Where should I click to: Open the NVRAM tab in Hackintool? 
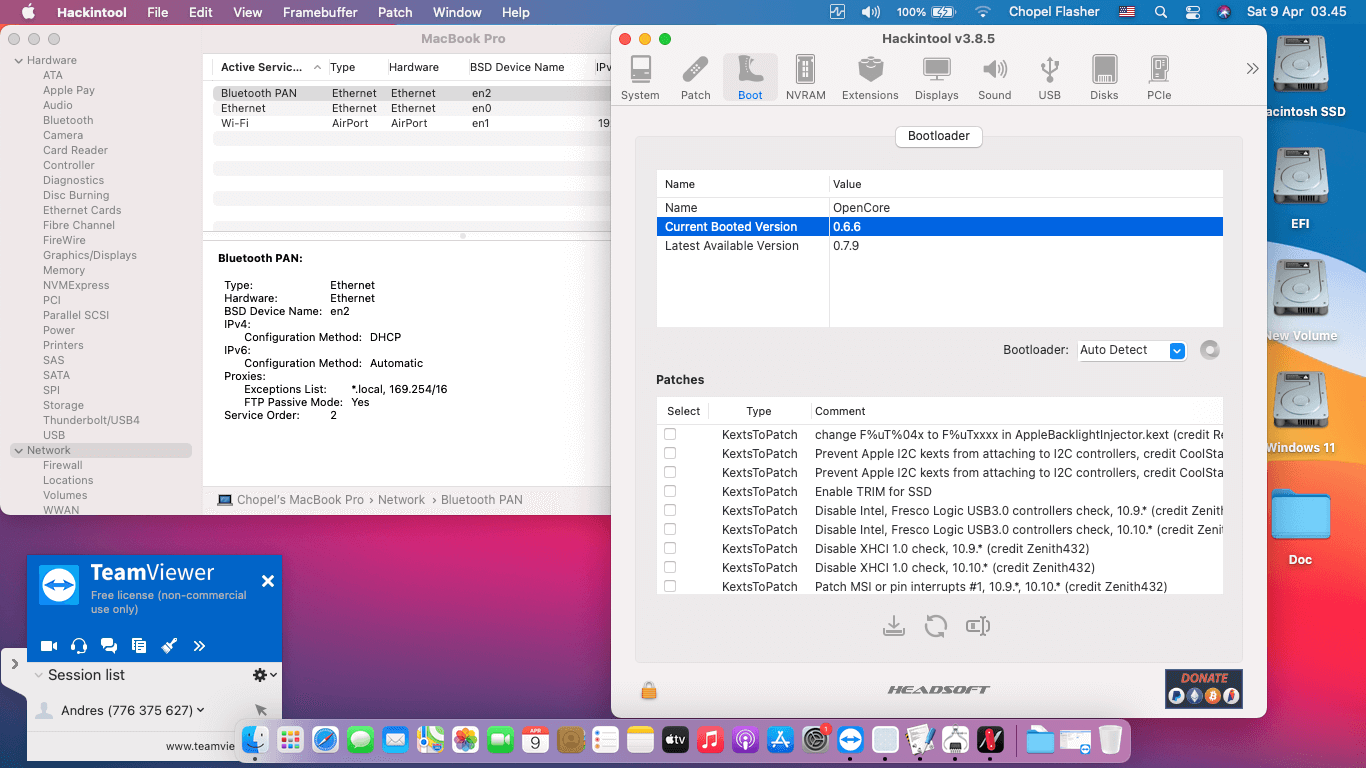[805, 78]
